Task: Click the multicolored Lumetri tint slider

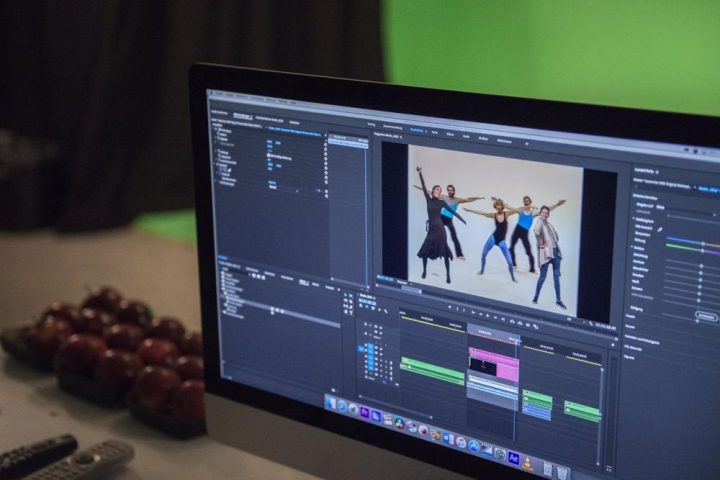Action: tap(691, 247)
